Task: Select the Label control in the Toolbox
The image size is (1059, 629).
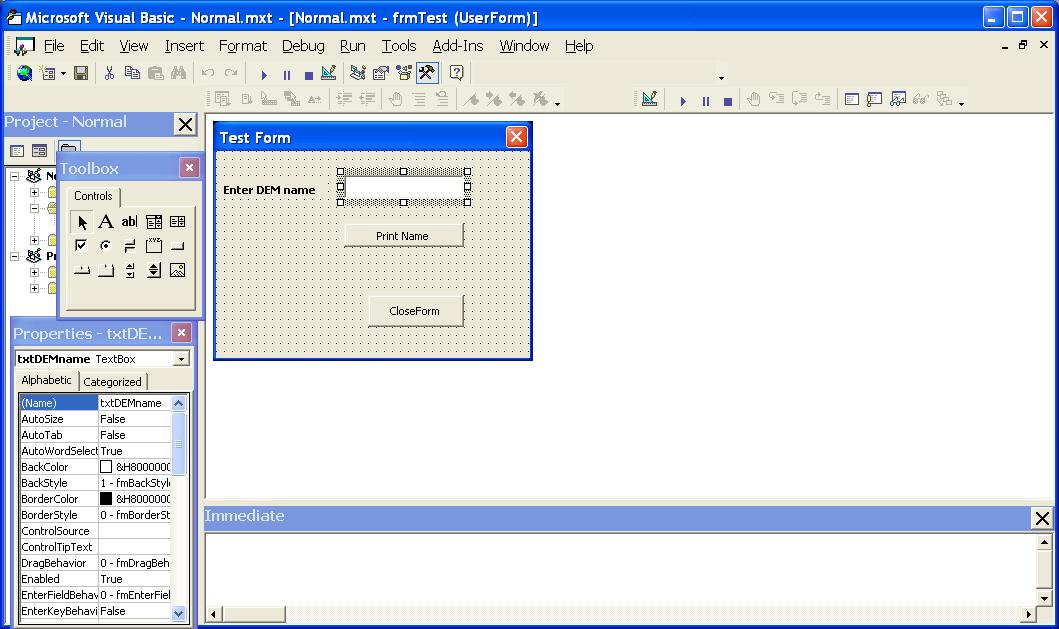Action: 105,222
